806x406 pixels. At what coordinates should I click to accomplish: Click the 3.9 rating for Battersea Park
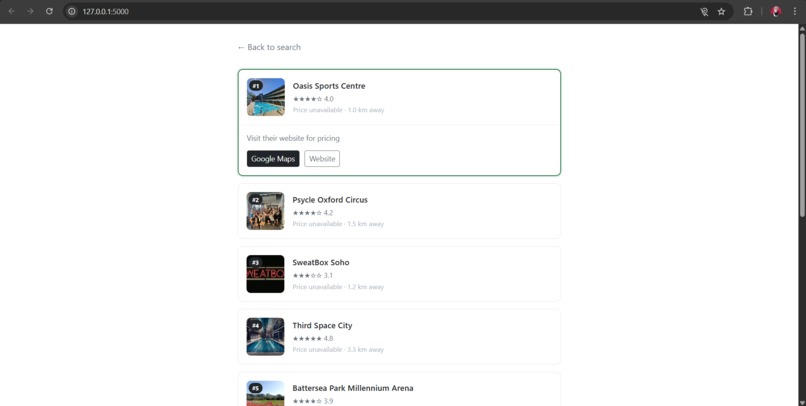(313, 401)
